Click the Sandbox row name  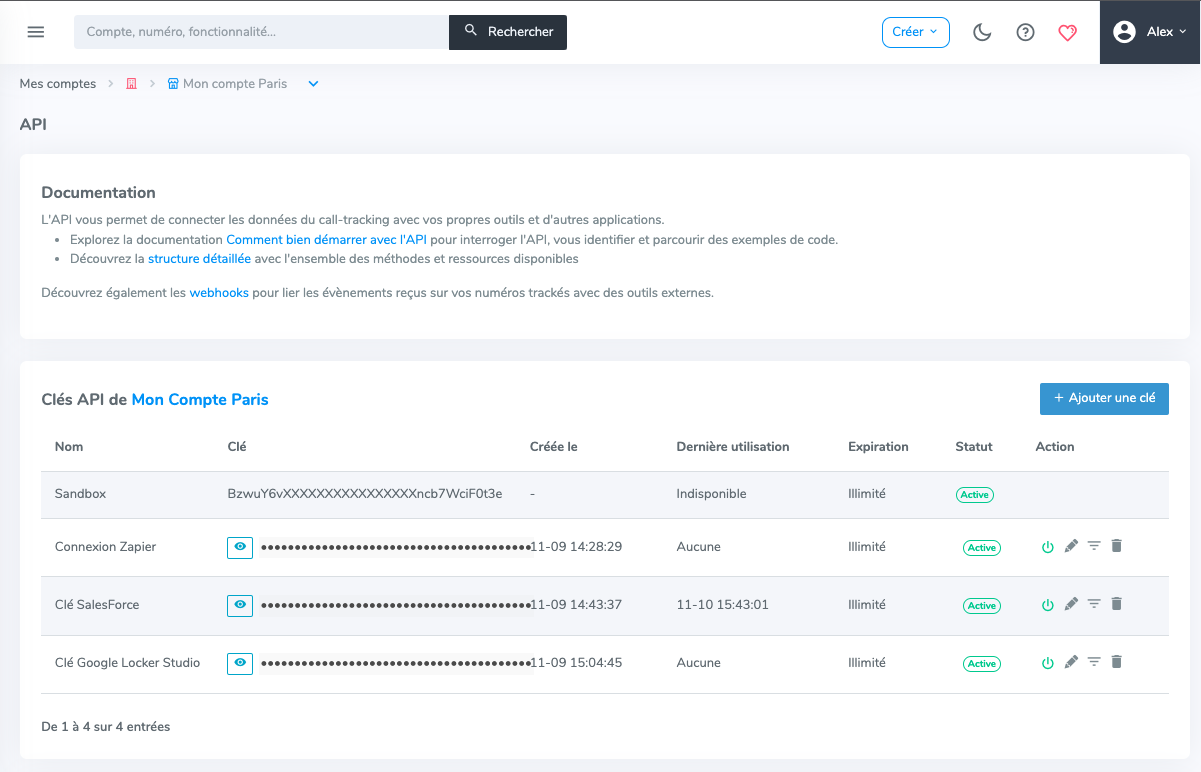pos(80,494)
